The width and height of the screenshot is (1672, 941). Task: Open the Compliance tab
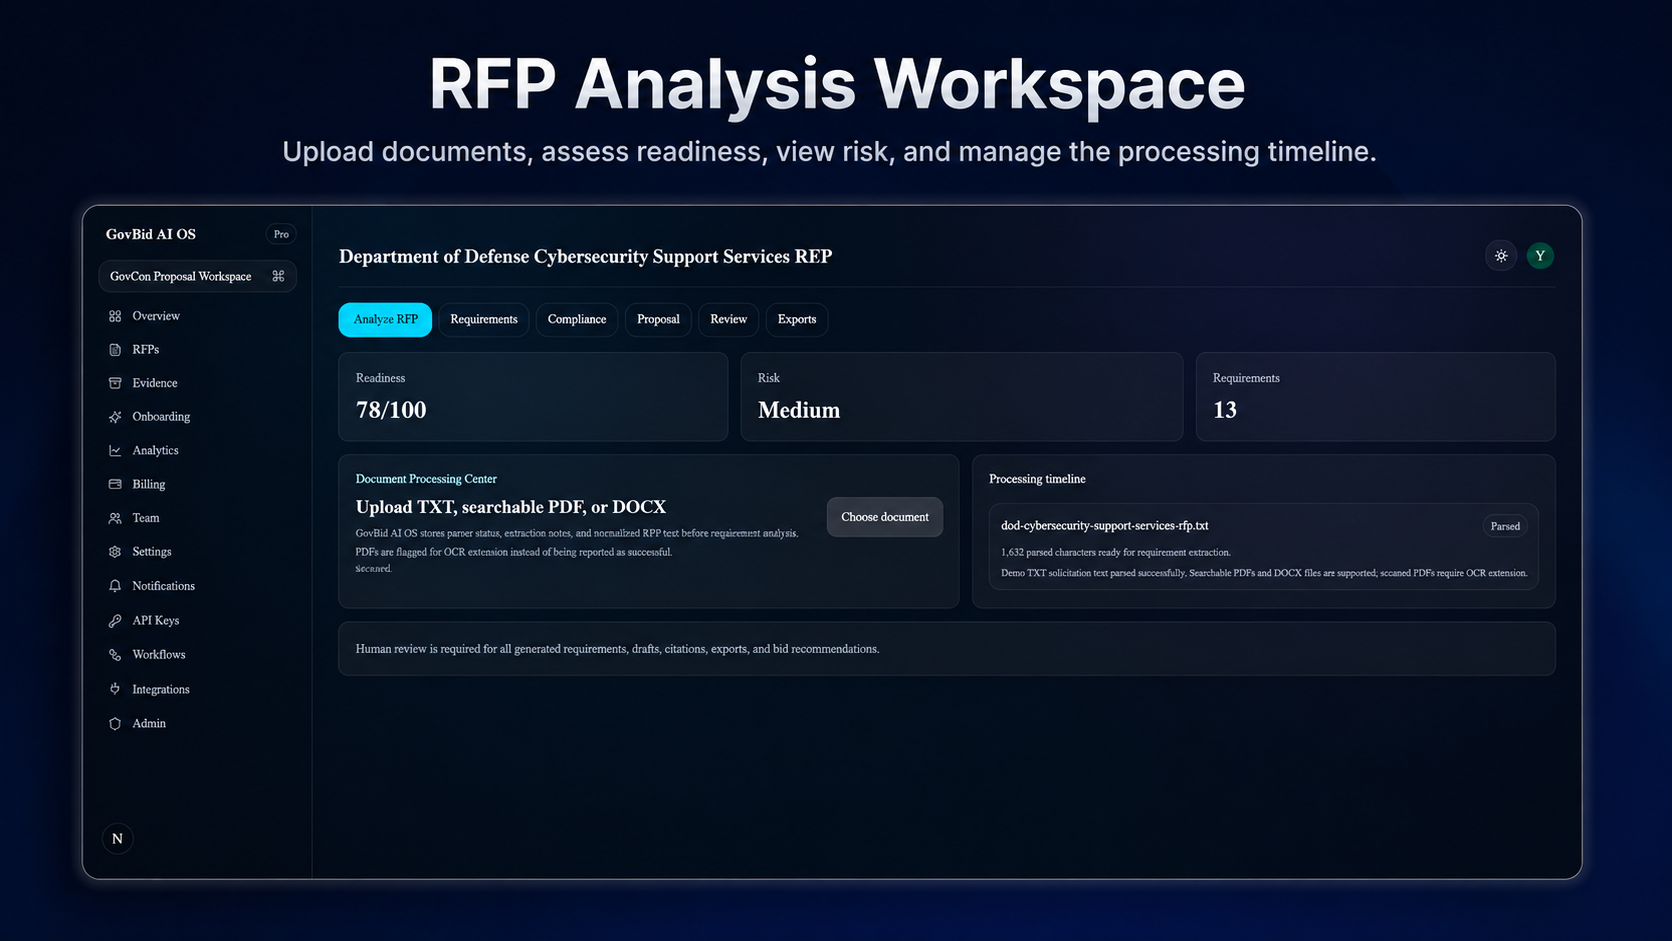click(x=577, y=320)
